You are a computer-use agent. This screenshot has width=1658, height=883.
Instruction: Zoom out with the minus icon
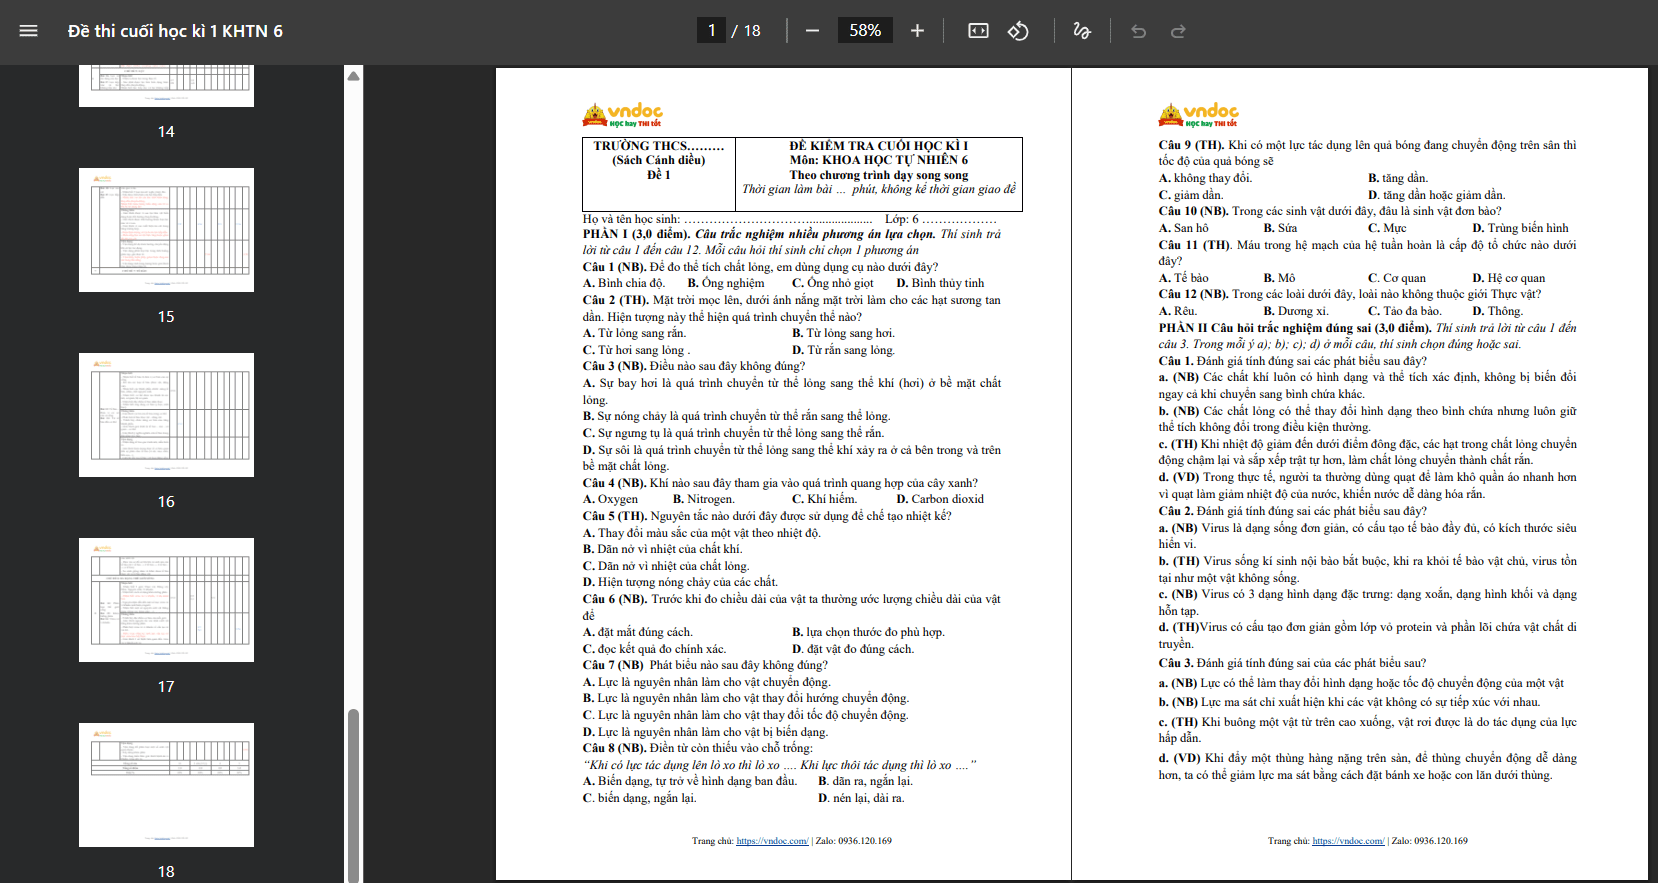click(812, 31)
